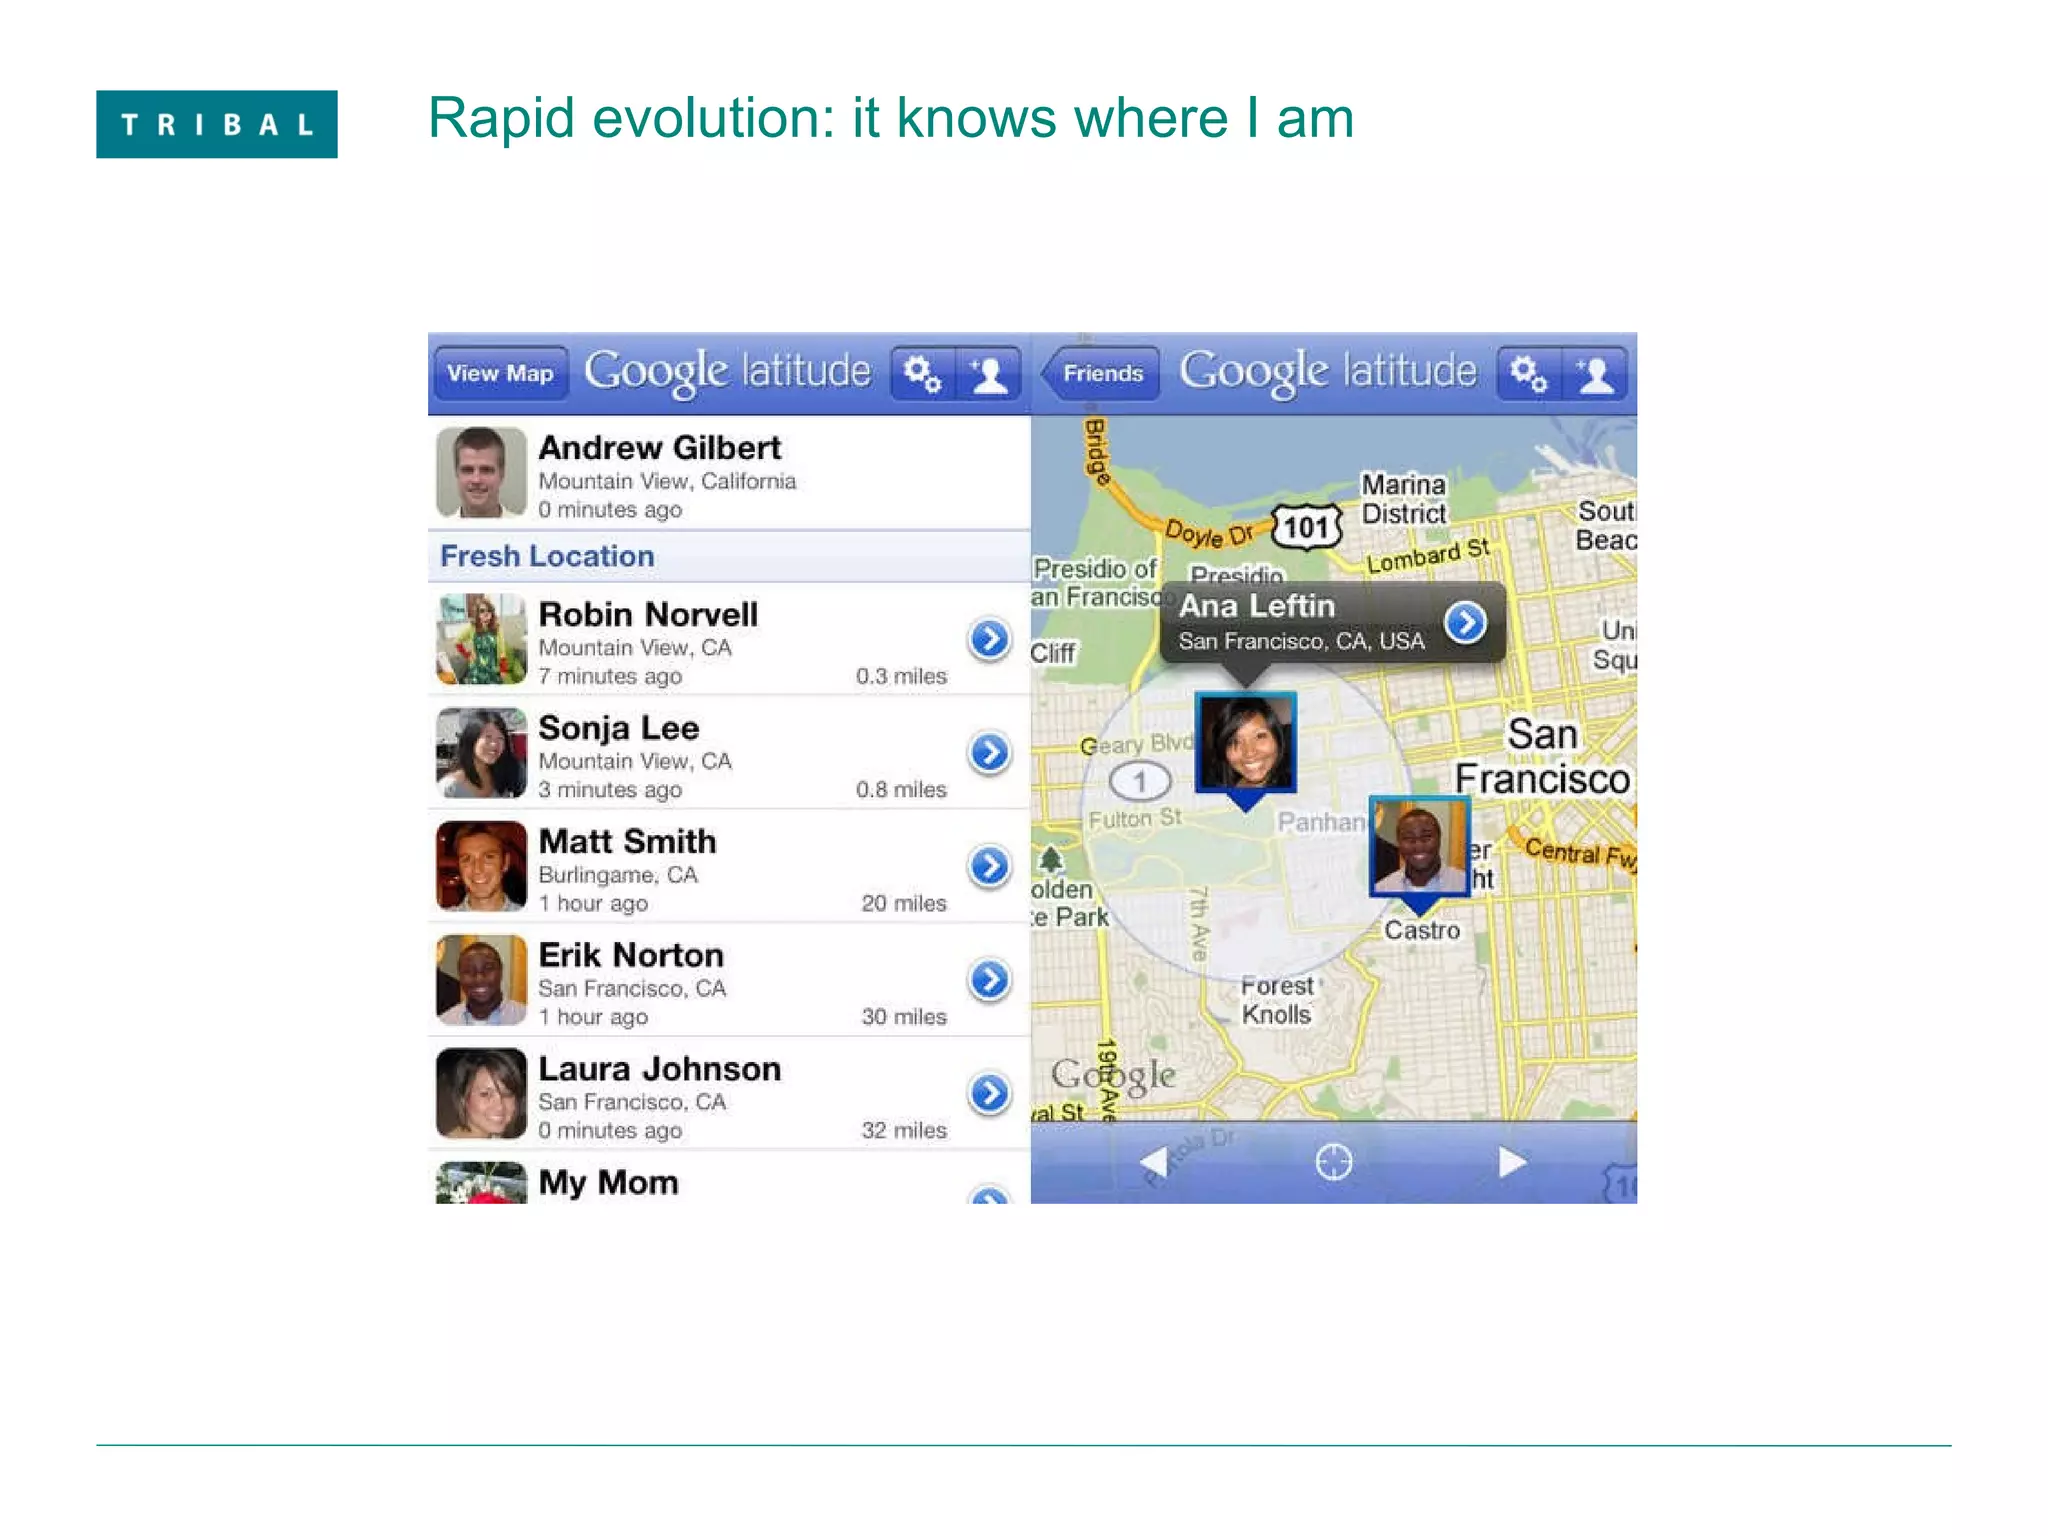2048x1536 pixels.
Task: Open settings gear in friends list header
Action: point(923,374)
